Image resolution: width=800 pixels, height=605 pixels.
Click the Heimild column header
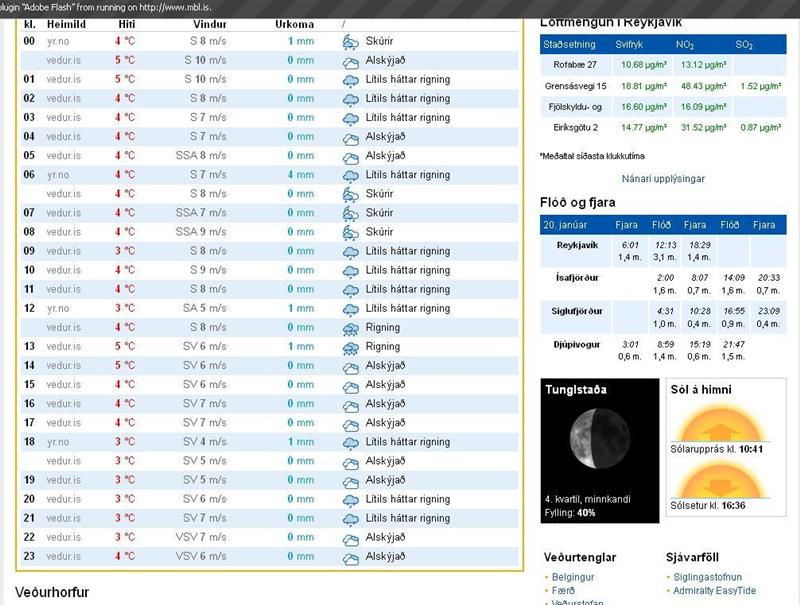coord(66,24)
